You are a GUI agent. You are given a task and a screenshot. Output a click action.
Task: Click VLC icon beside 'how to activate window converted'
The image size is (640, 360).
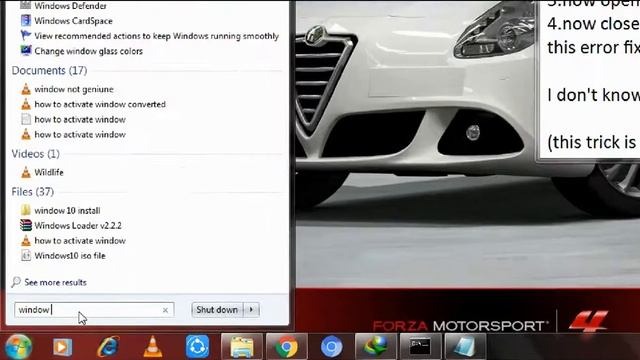[26, 104]
